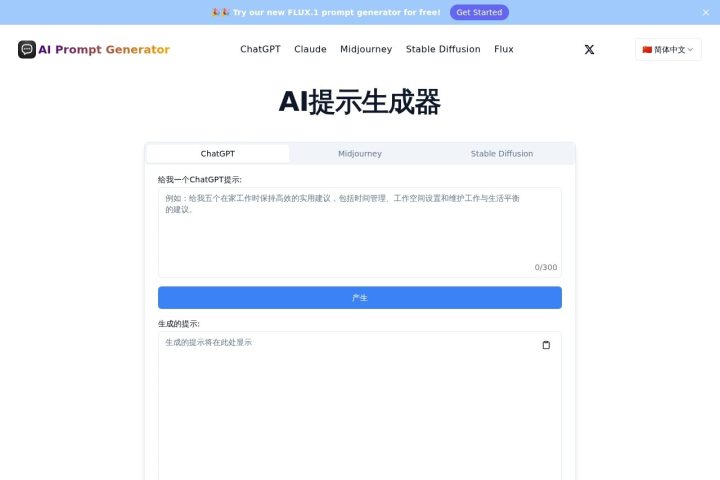The height and width of the screenshot is (480, 720).
Task: Open Stable Diffusion in the top navigation
Action: (443, 49)
